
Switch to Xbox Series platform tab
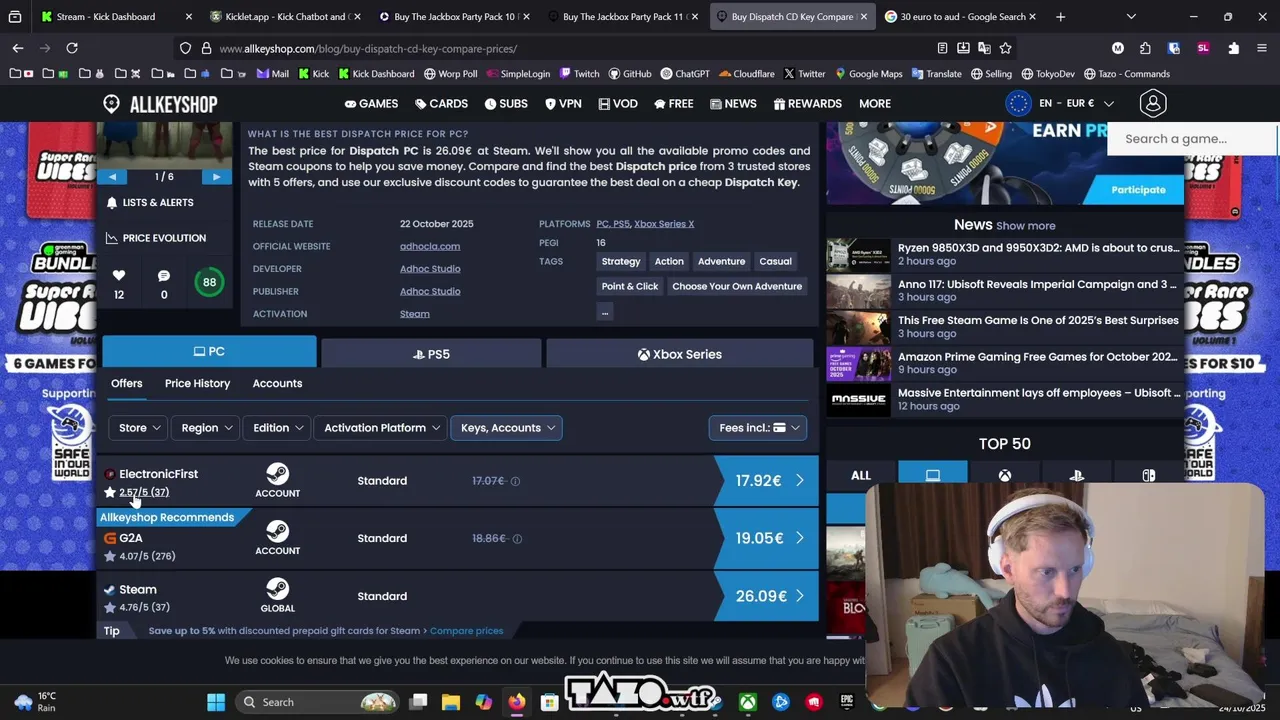680,354
